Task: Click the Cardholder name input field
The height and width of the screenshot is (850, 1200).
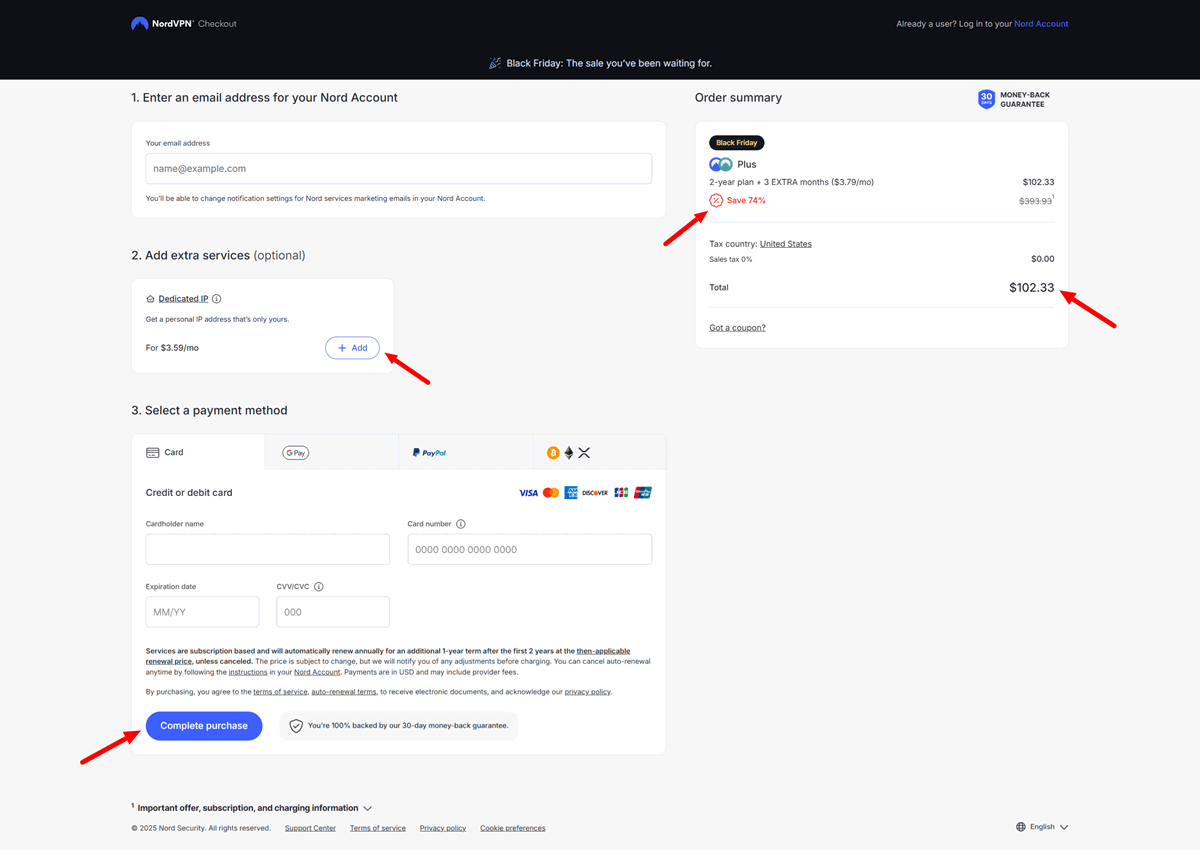Action: click(x=267, y=549)
